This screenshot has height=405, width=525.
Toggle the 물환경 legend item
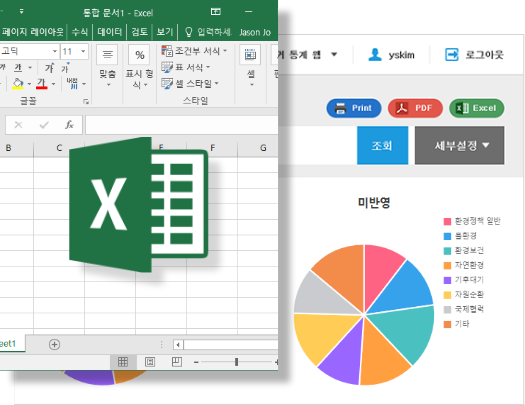click(x=460, y=236)
